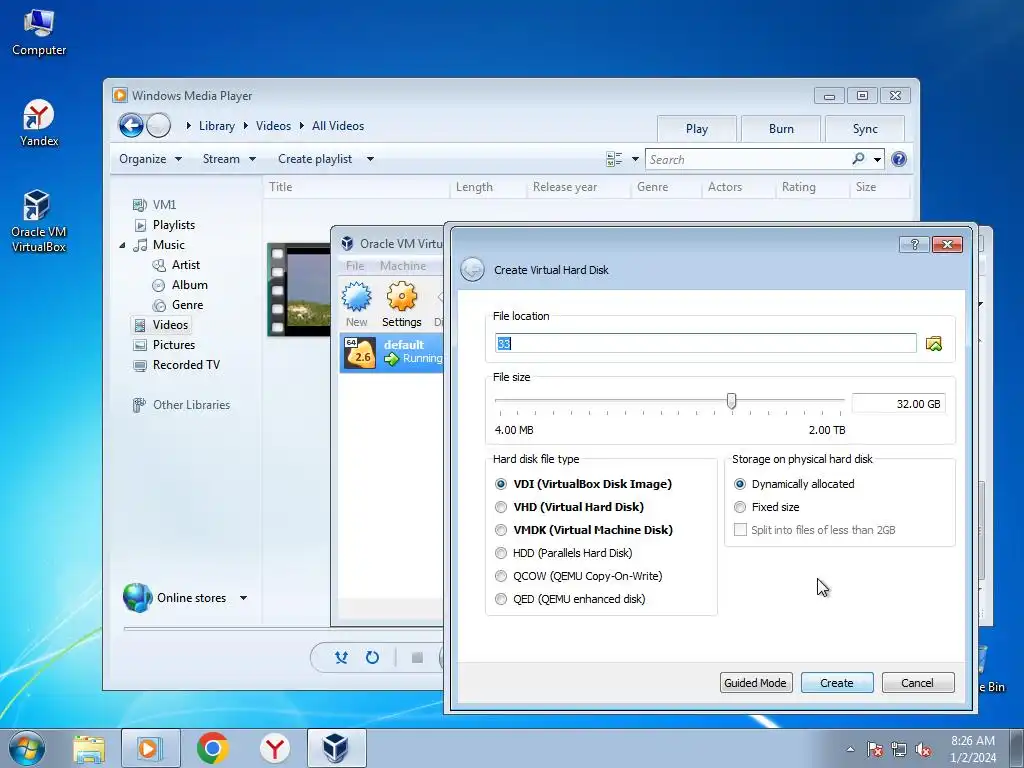1024x768 pixels.
Task: Click the back arrow in Create Virtual Hard Disk
Action: (472, 269)
